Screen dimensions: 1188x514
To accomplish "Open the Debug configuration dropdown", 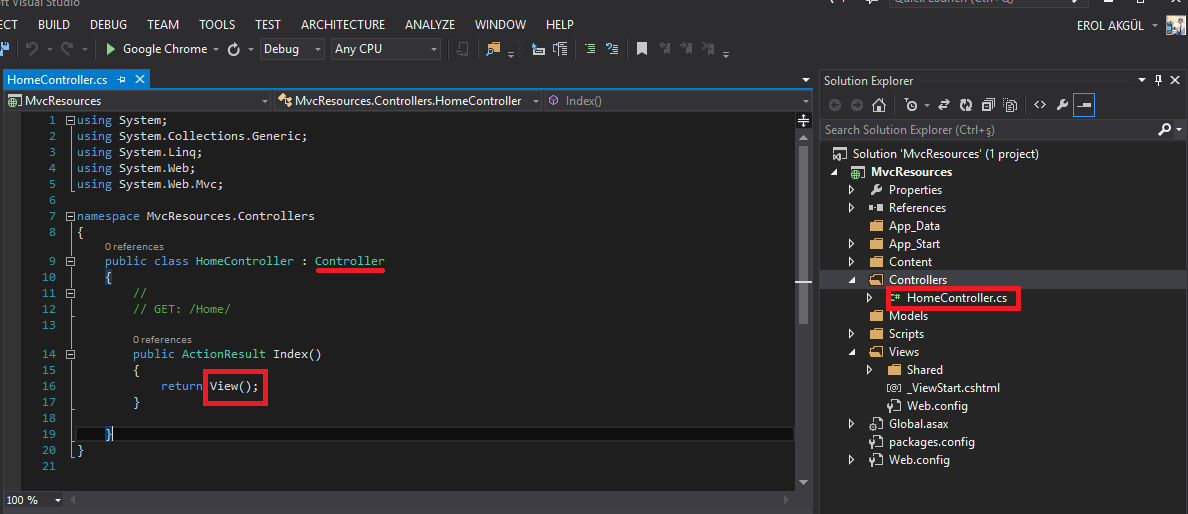I will 292,49.
